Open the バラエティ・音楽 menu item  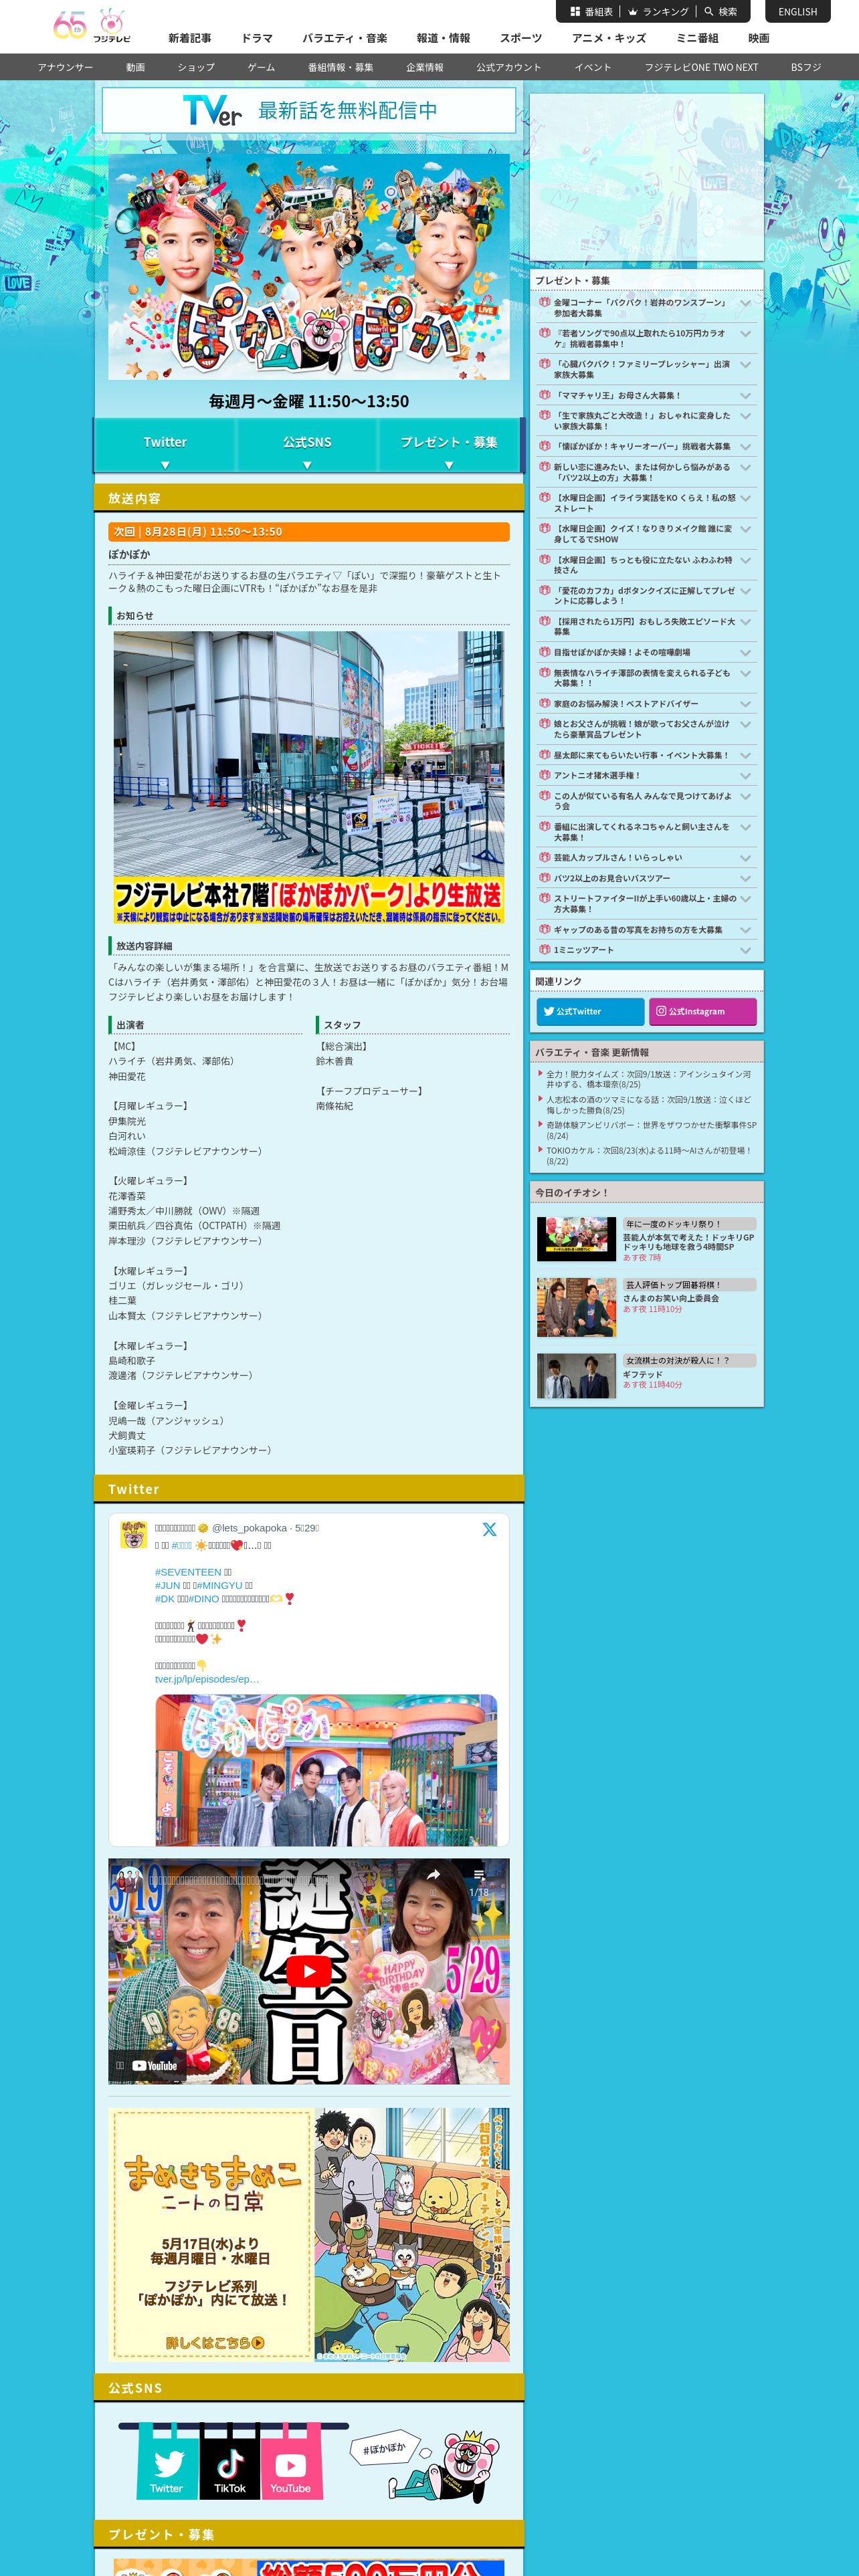tap(344, 38)
